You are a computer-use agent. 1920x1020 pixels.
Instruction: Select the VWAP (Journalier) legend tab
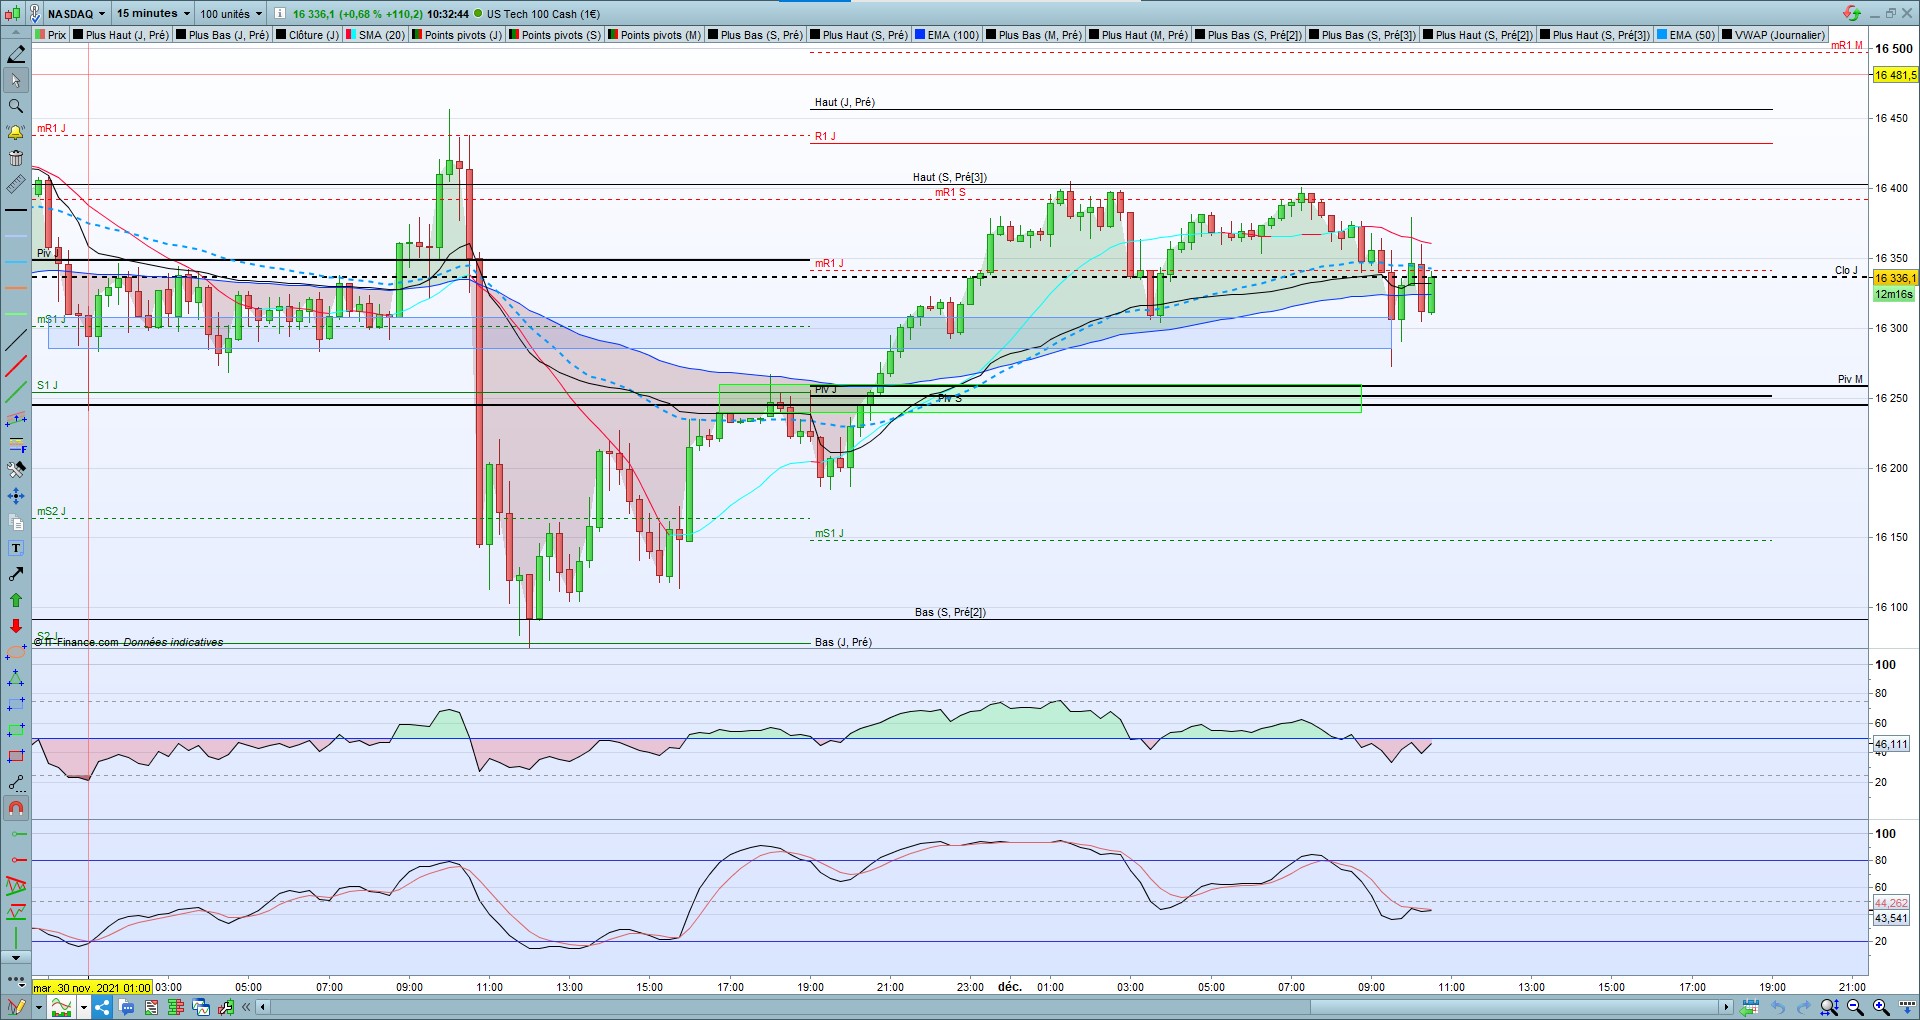[1774, 35]
